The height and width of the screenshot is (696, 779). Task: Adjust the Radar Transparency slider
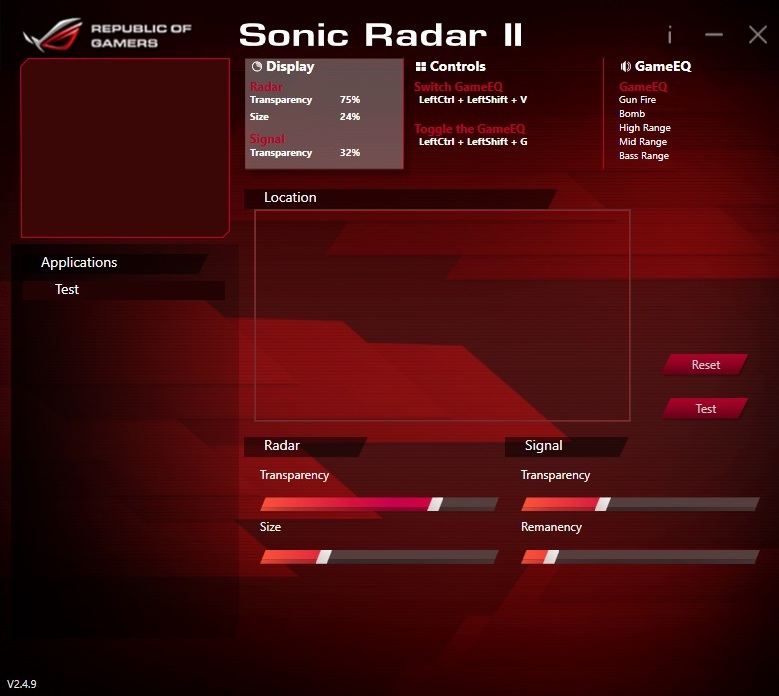[x=379, y=504]
